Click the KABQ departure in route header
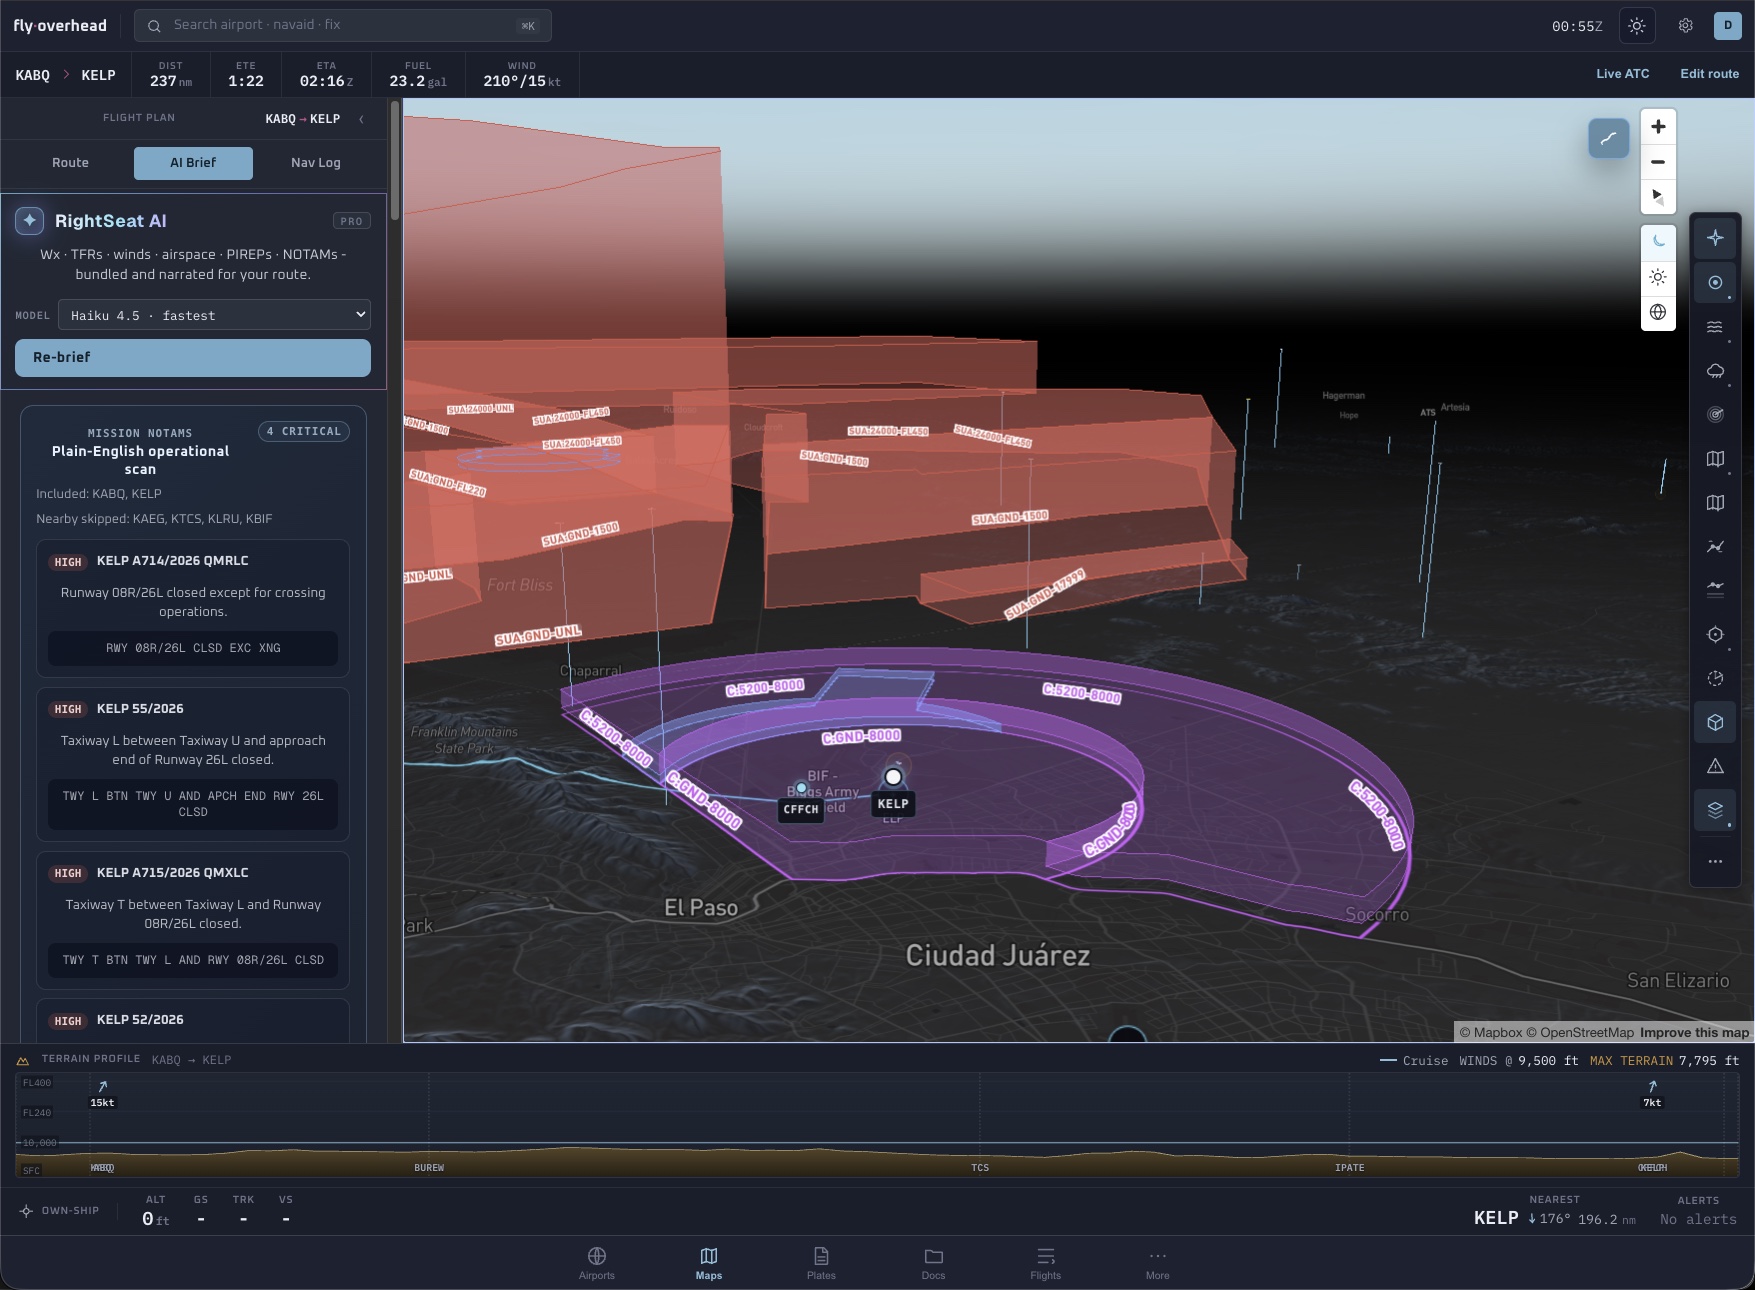The height and width of the screenshot is (1290, 1755). pos(32,75)
